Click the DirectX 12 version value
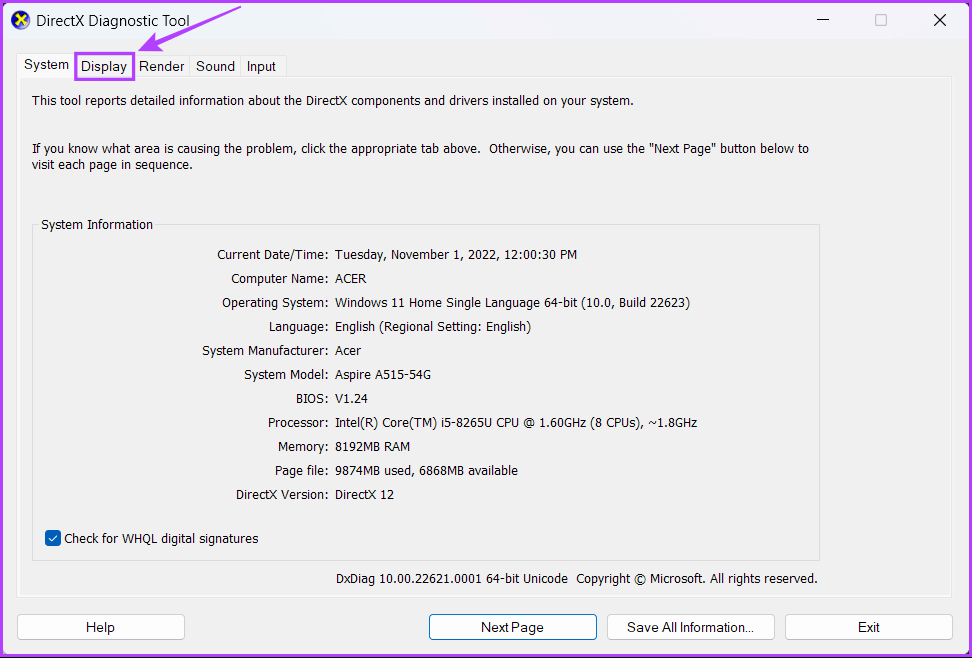Viewport: 972px width, 658px height. (364, 494)
